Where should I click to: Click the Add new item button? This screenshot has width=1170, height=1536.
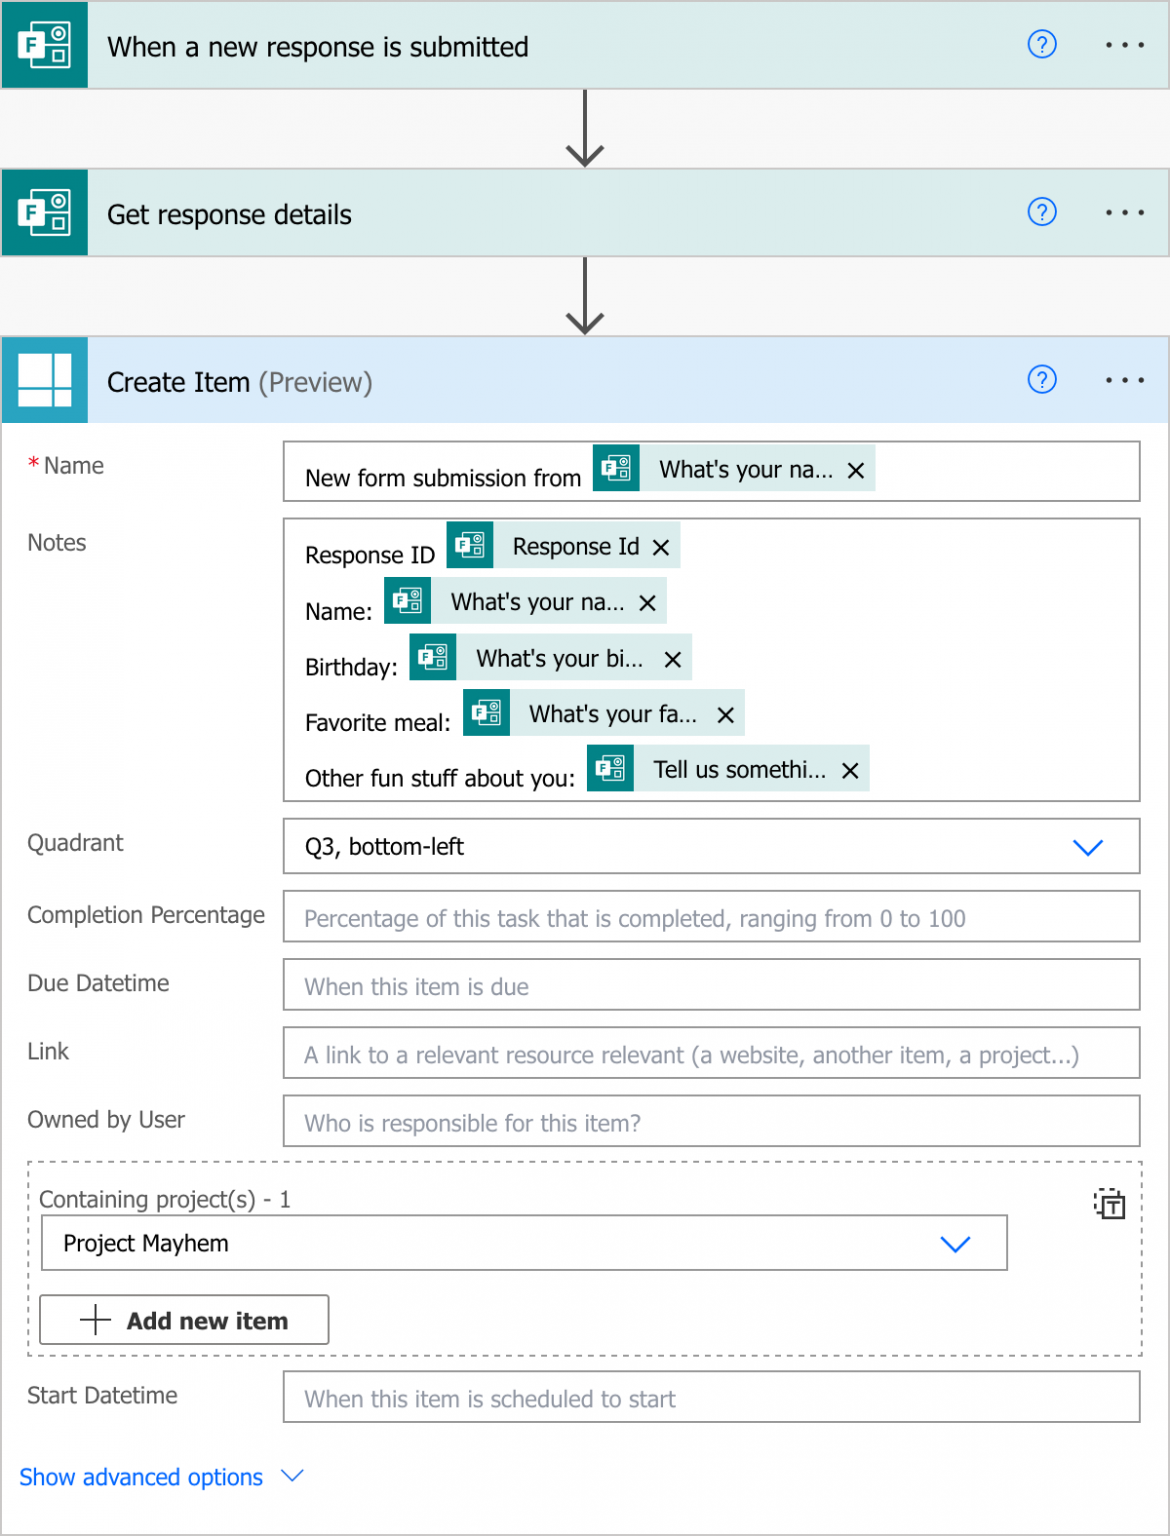coord(184,1319)
